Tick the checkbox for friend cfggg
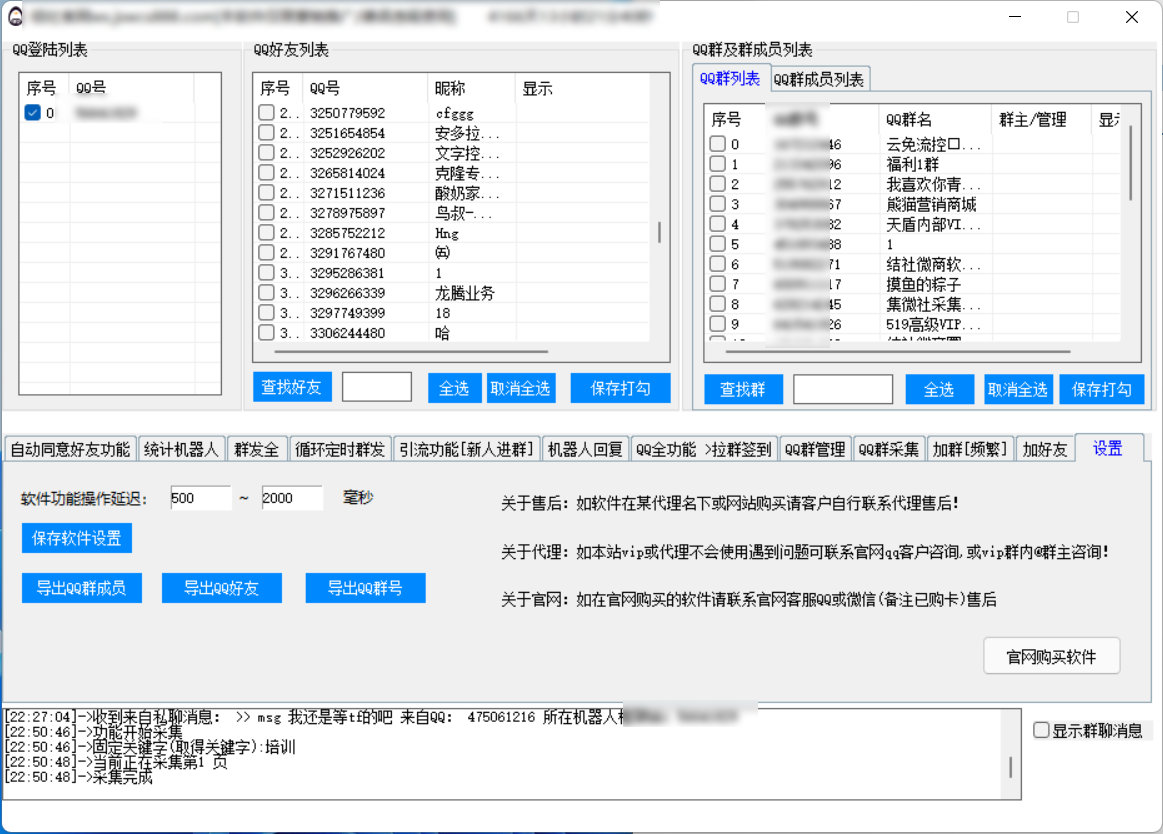 [266, 113]
